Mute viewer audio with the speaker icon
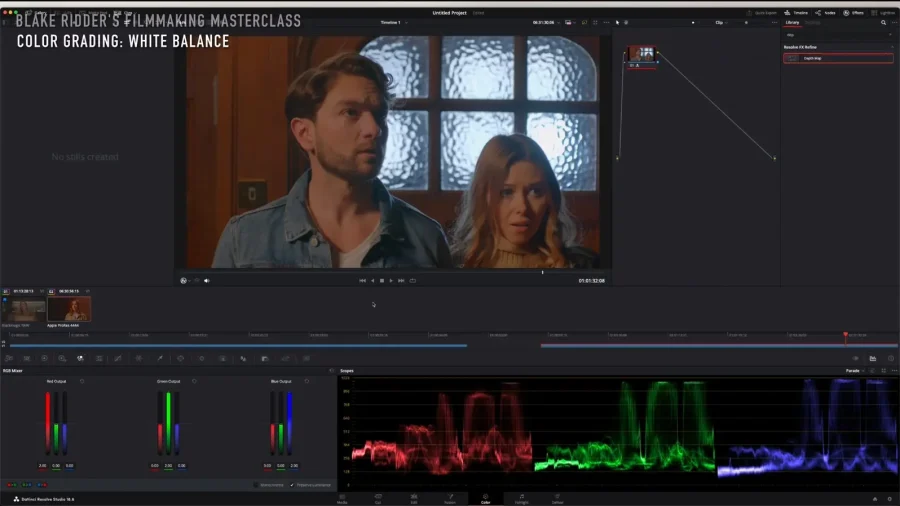Screen dimensions: 900x506 207,281
